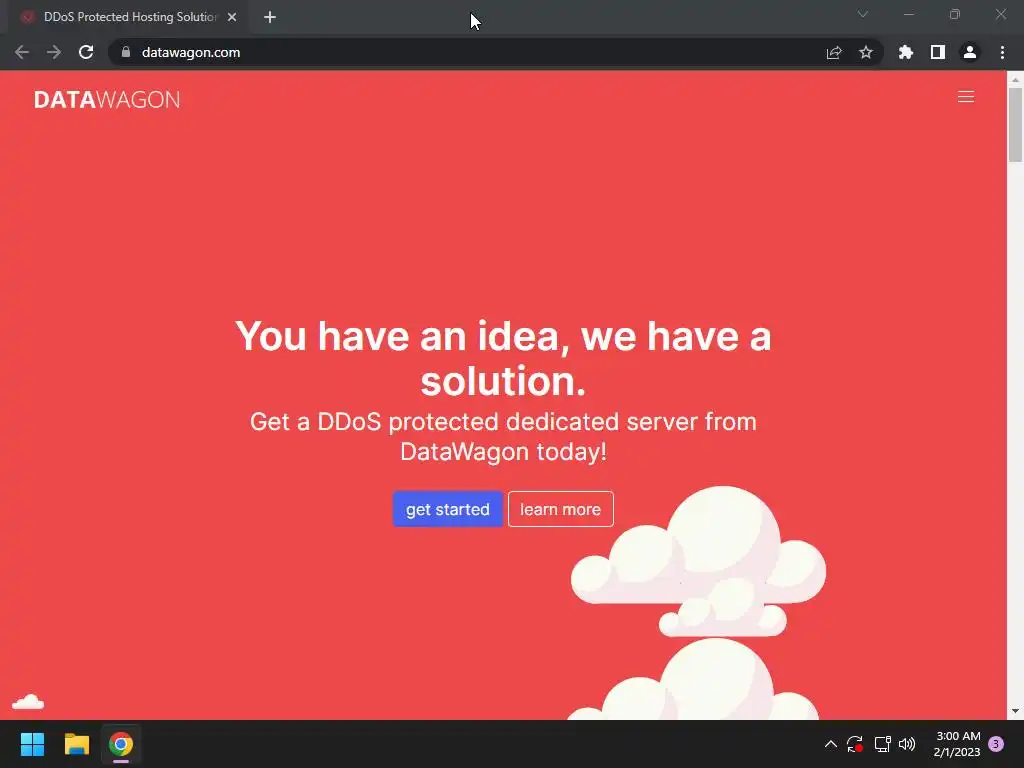Open a new browser tab
This screenshot has width=1024, height=768.
coord(270,17)
